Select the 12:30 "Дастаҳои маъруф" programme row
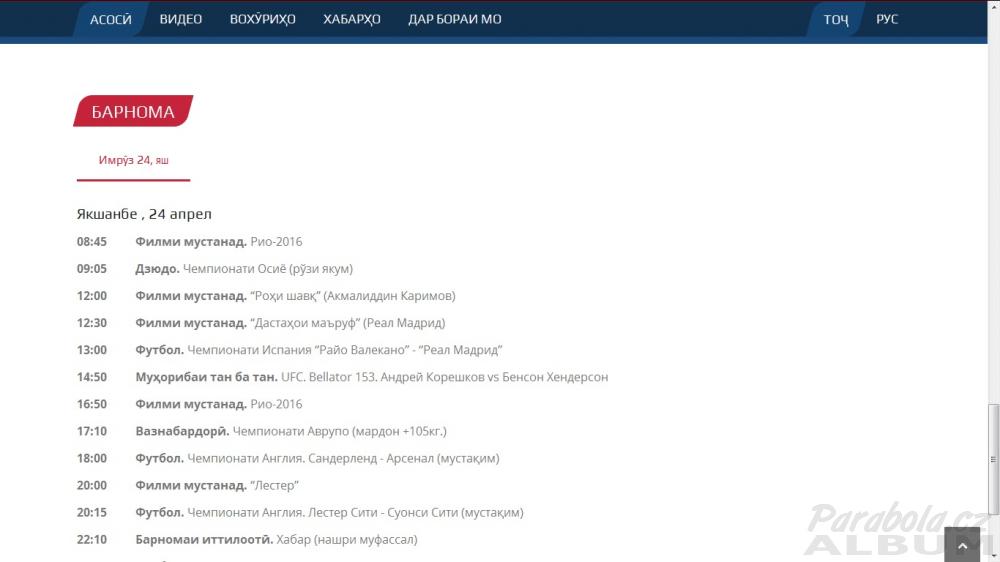This screenshot has height=562, width=1000. (x=261, y=323)
